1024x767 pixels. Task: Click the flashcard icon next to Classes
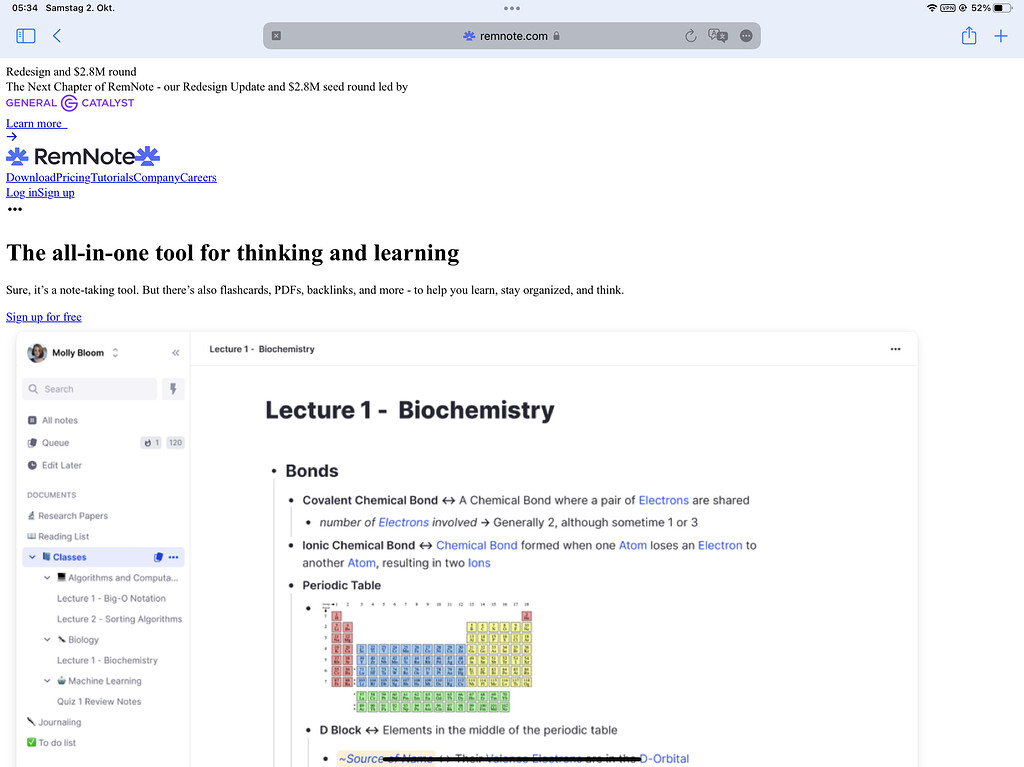click(157, 557)
